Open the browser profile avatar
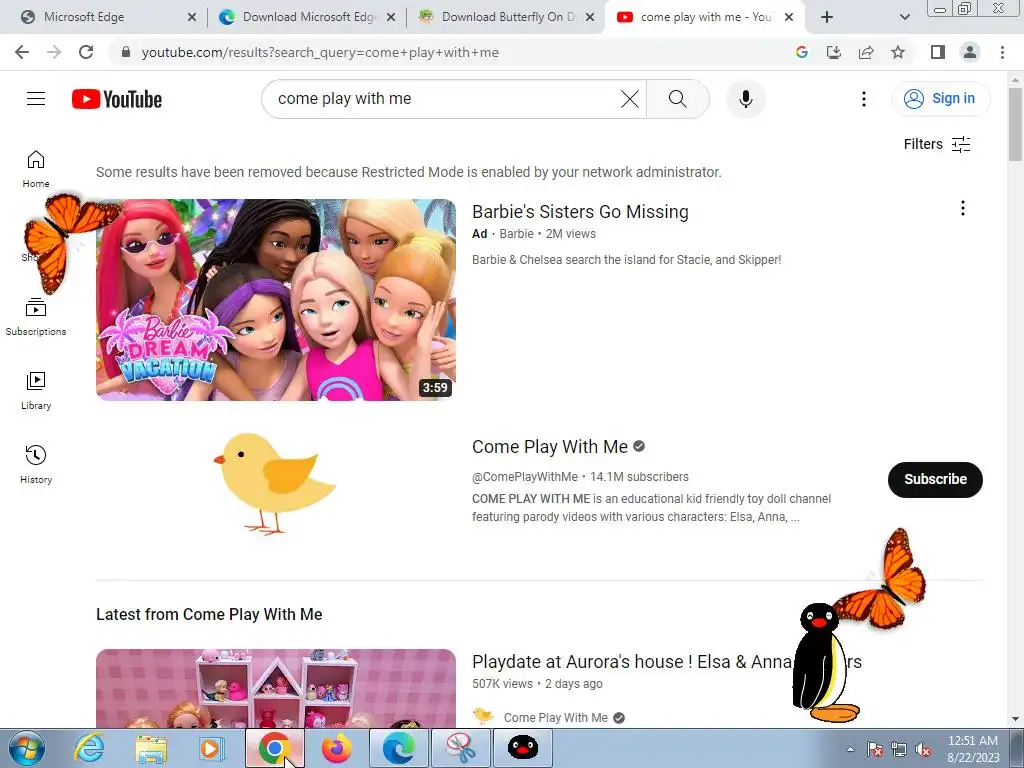1024x768 pixels. tap(970, 52)
